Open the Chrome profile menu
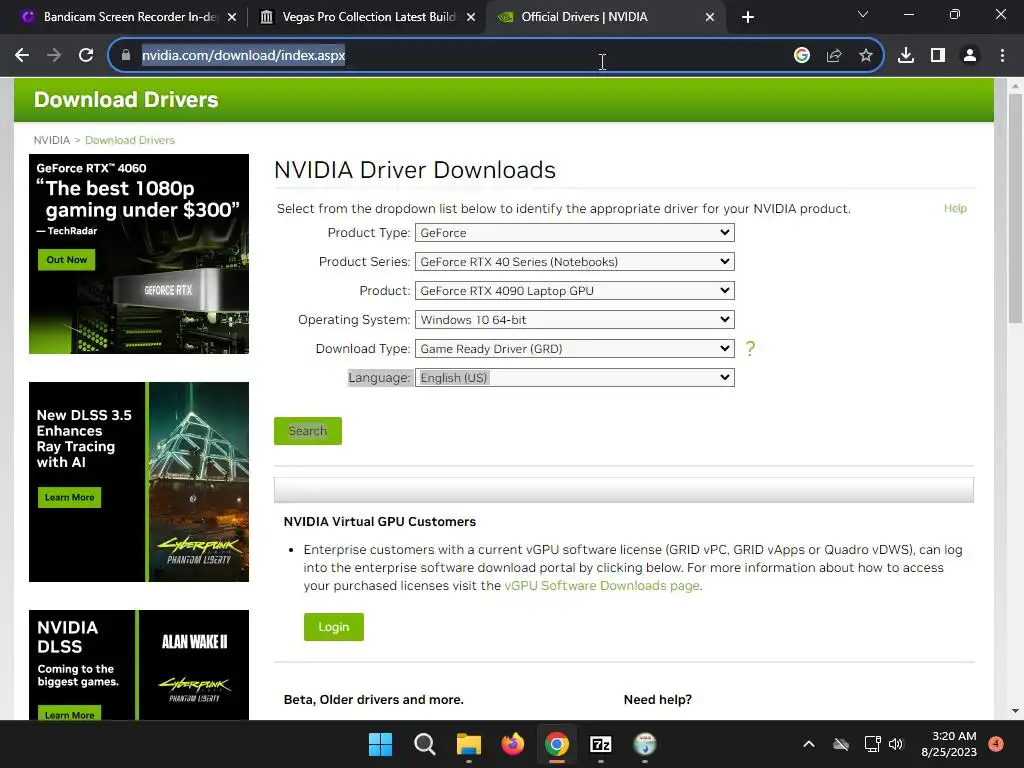 coord(970,56)
